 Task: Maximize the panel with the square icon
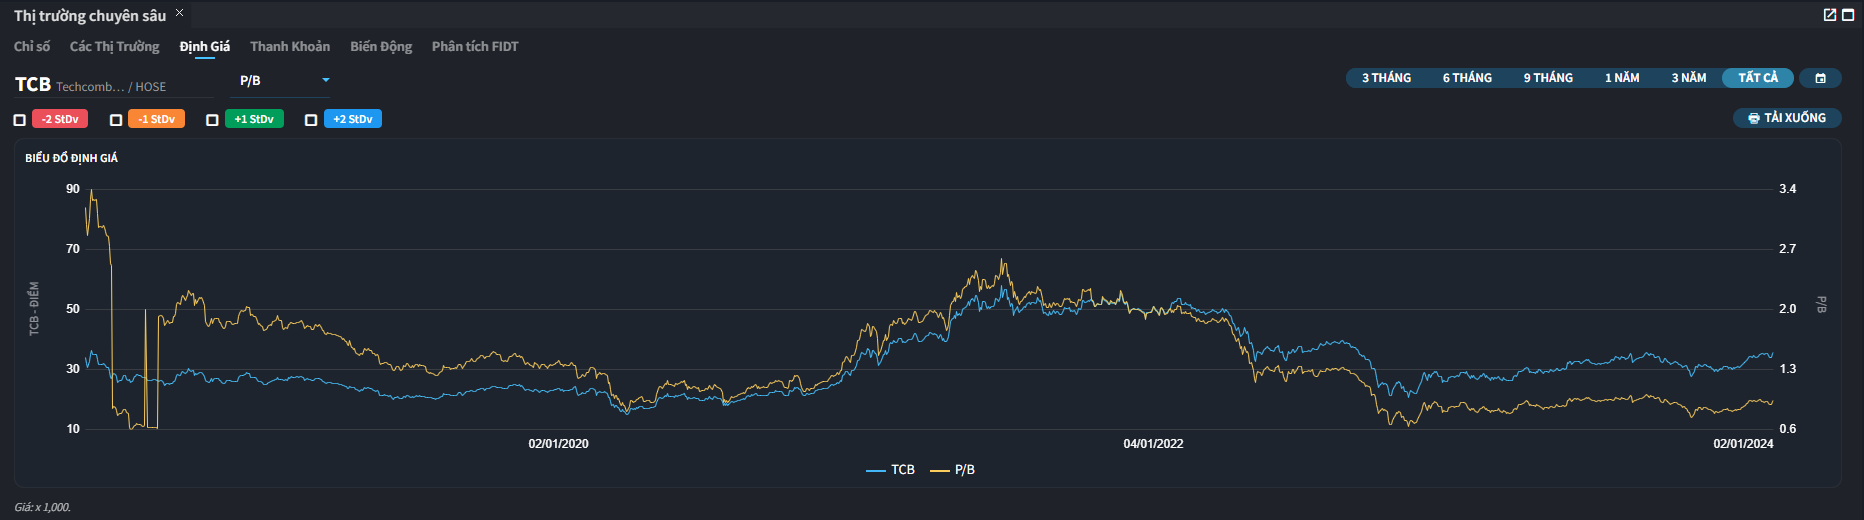[x=1848, y=15]
